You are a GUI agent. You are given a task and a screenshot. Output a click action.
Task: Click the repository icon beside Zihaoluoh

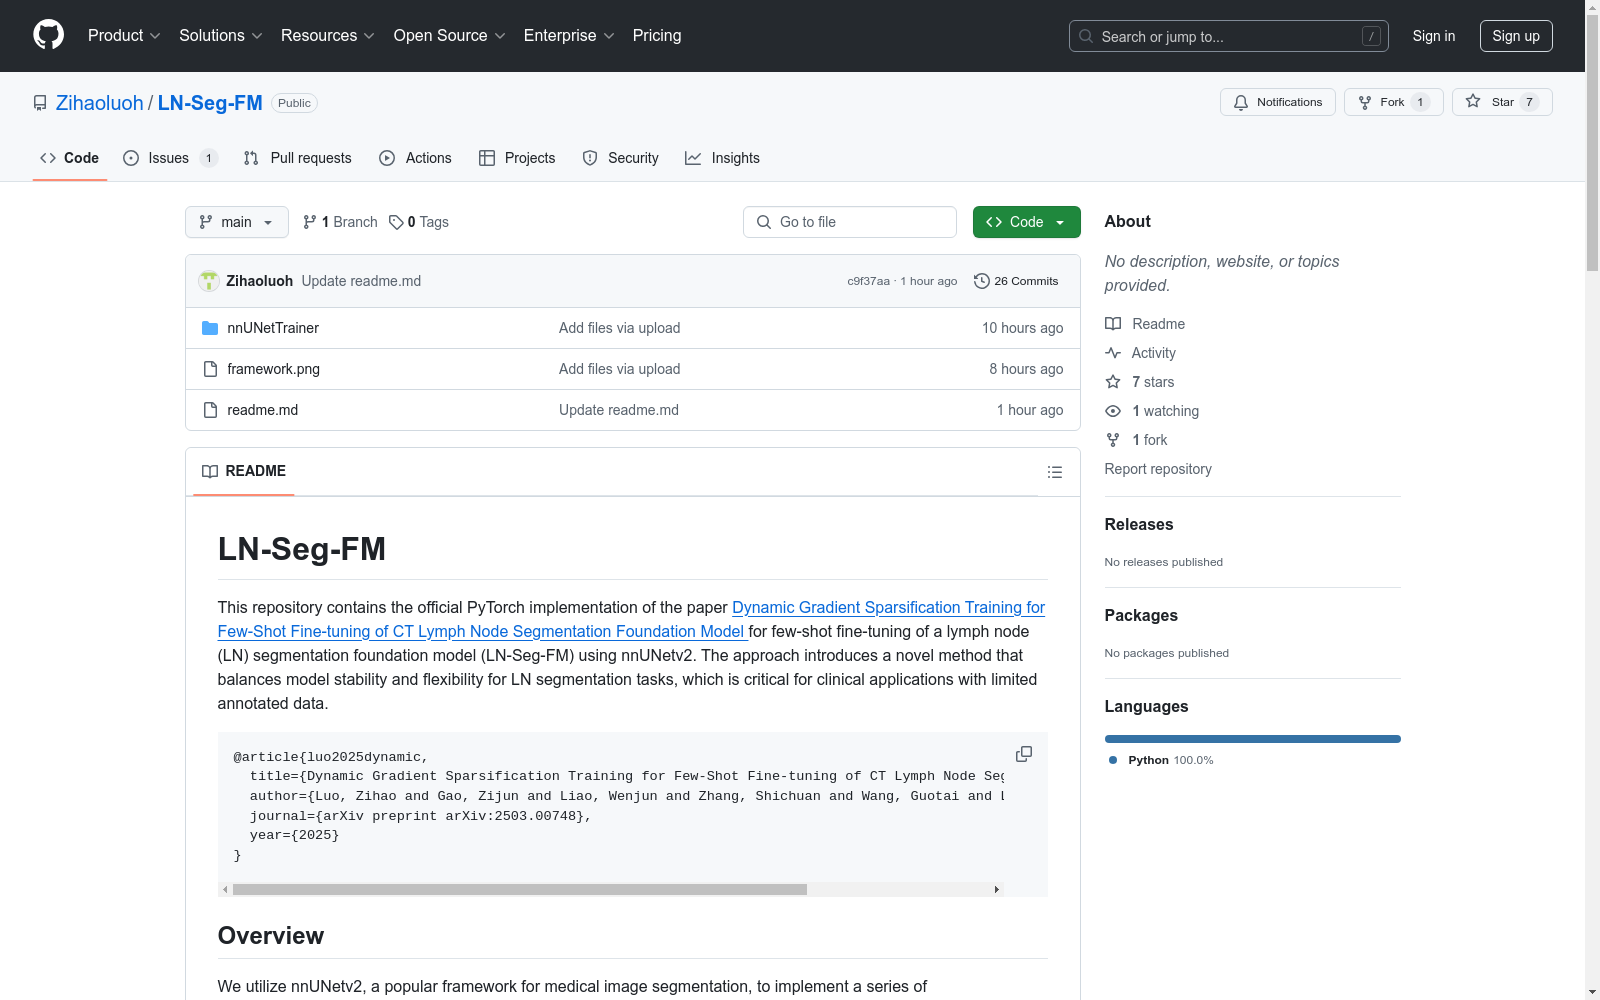[x=40, y=103]
